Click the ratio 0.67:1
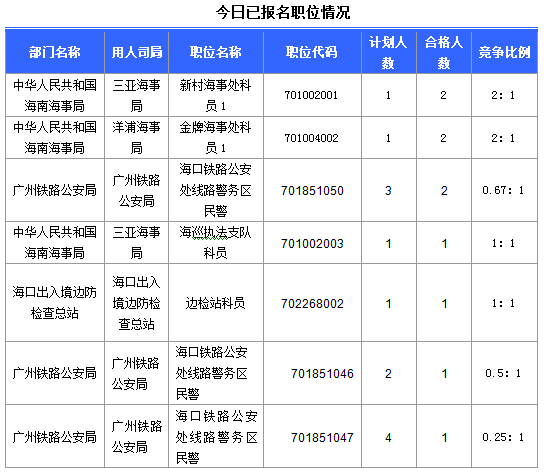The image size is (548, 475). (x=503, y=190)
